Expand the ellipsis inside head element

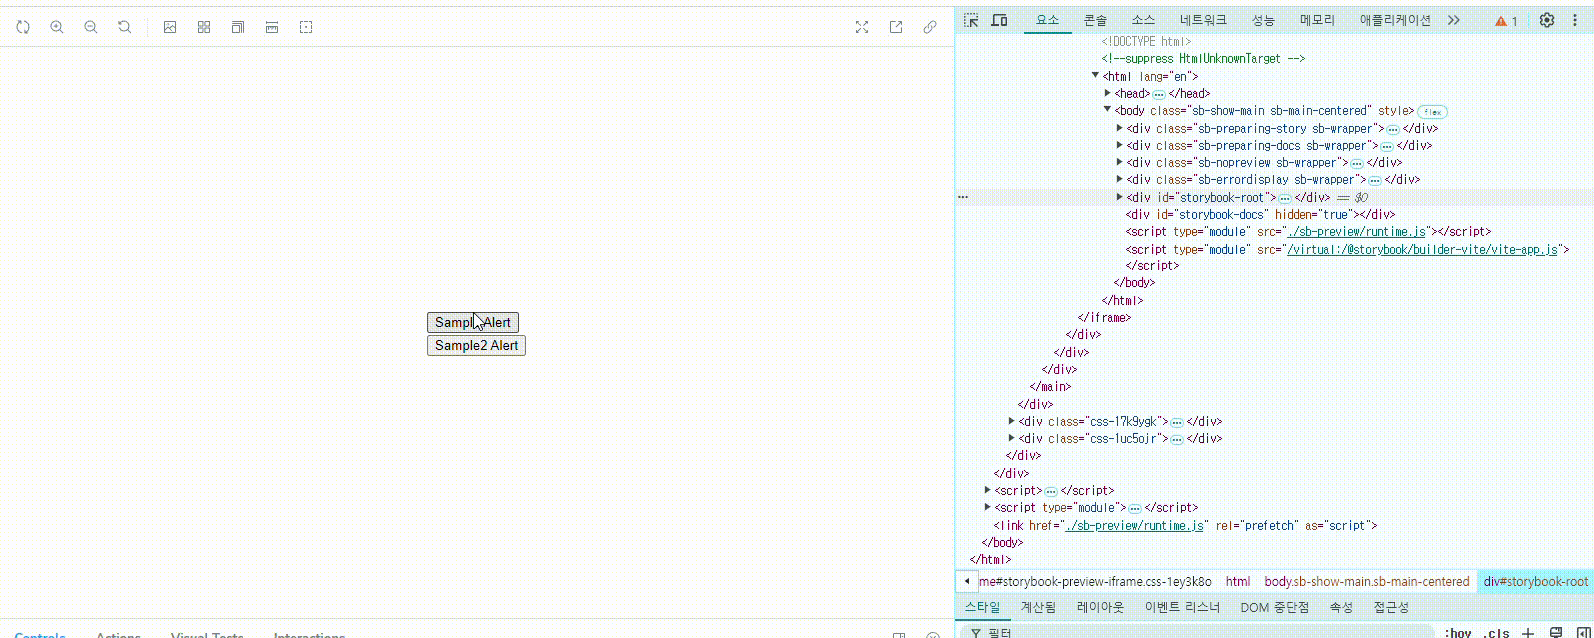1158,94
